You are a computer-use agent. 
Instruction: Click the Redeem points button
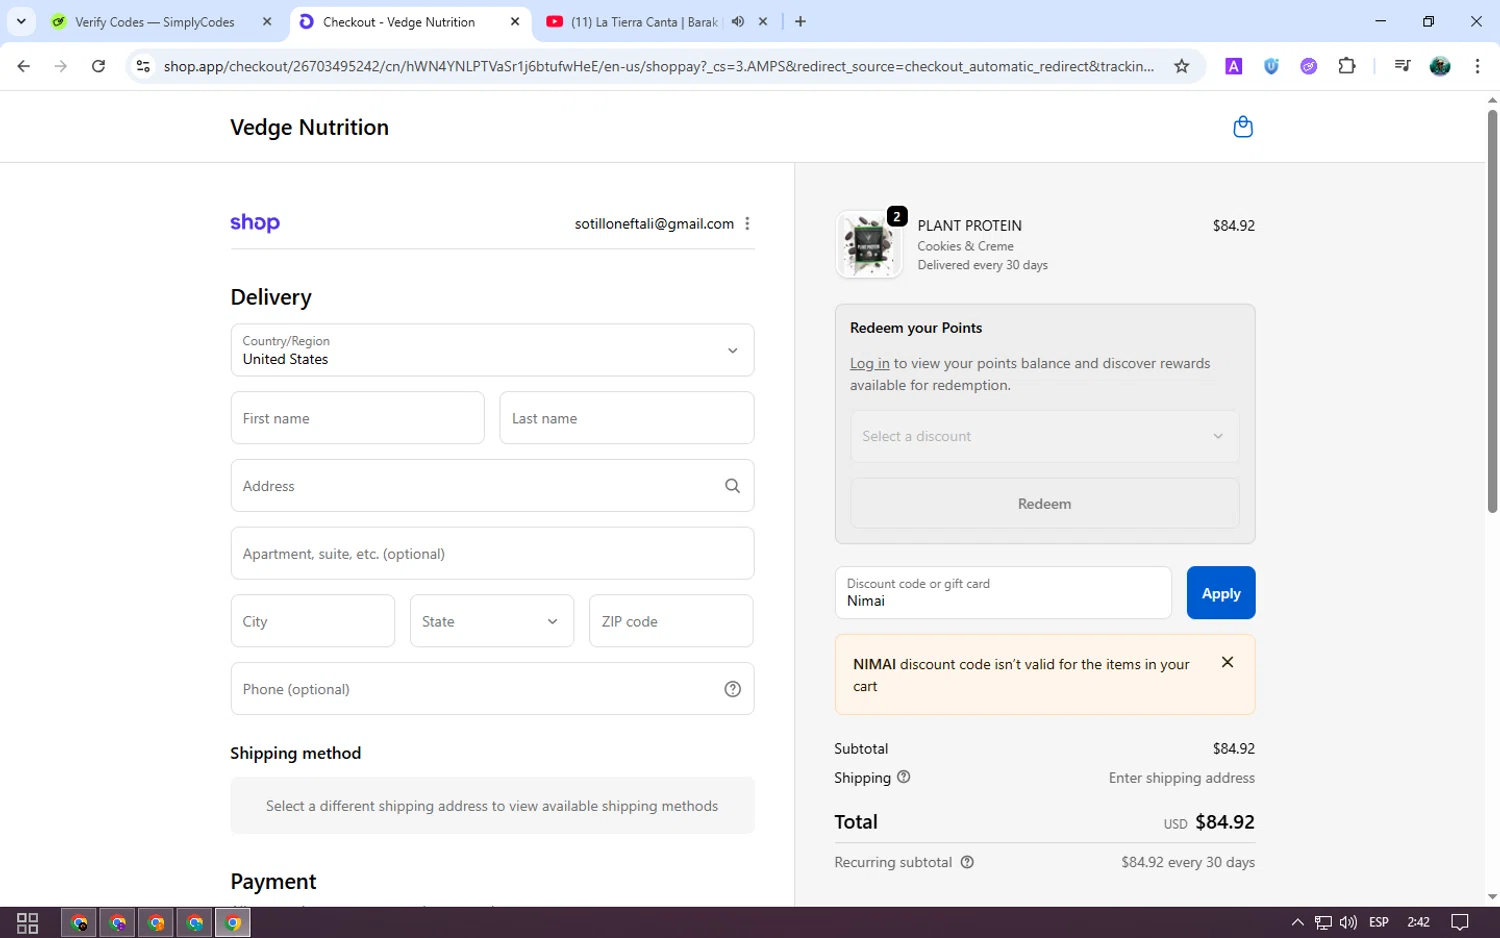click(x=1045, y=504)
